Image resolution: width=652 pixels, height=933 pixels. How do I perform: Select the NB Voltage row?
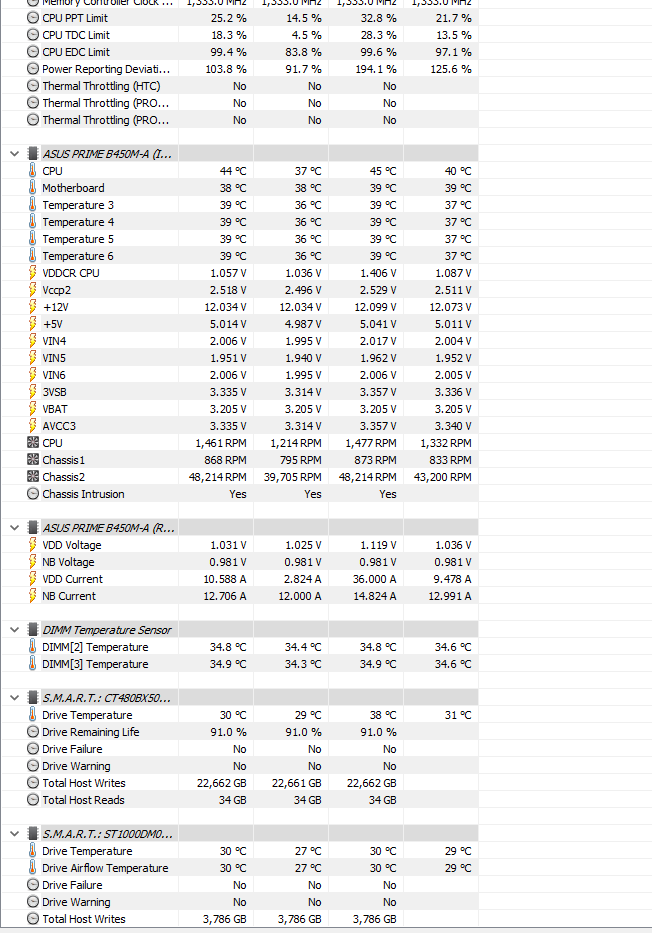pyautogui.click(x=239, y=562)
